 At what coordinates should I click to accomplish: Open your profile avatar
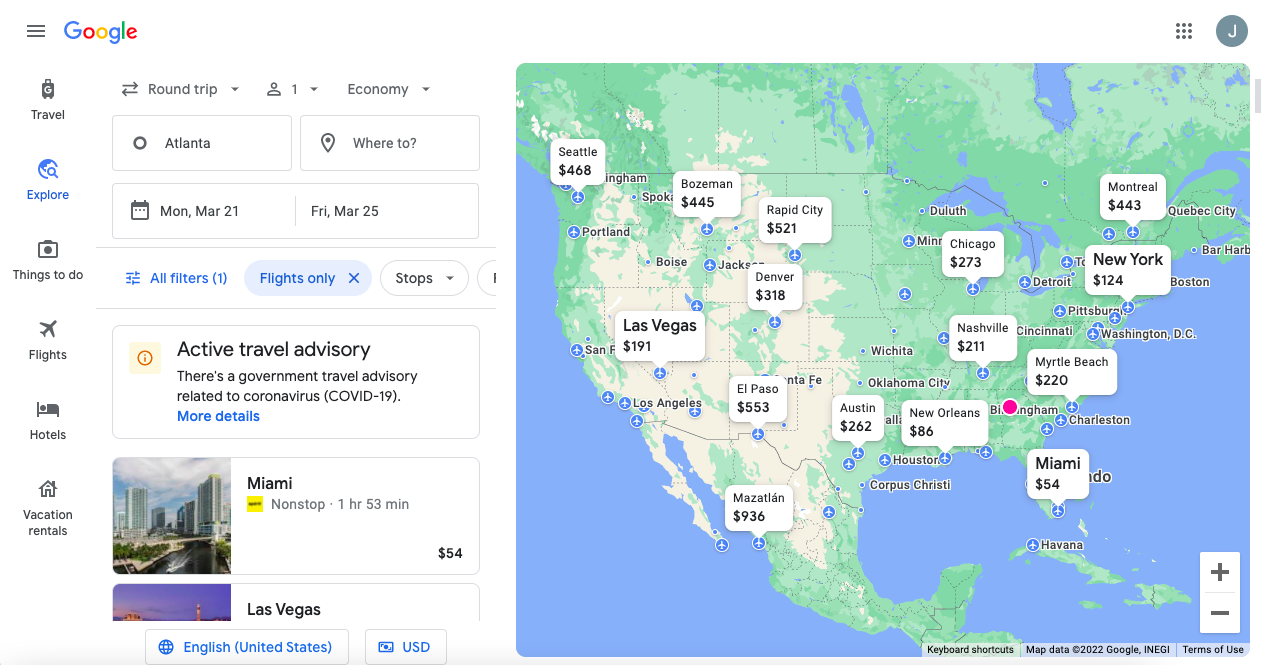coord(1232,31)
